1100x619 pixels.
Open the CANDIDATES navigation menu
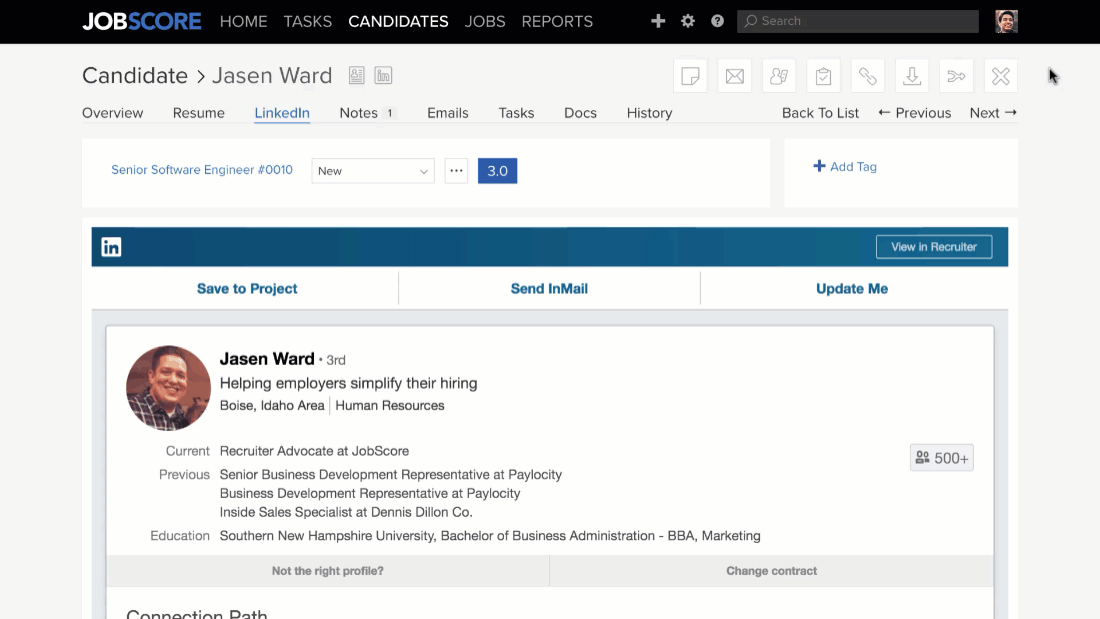coord(398,22)
